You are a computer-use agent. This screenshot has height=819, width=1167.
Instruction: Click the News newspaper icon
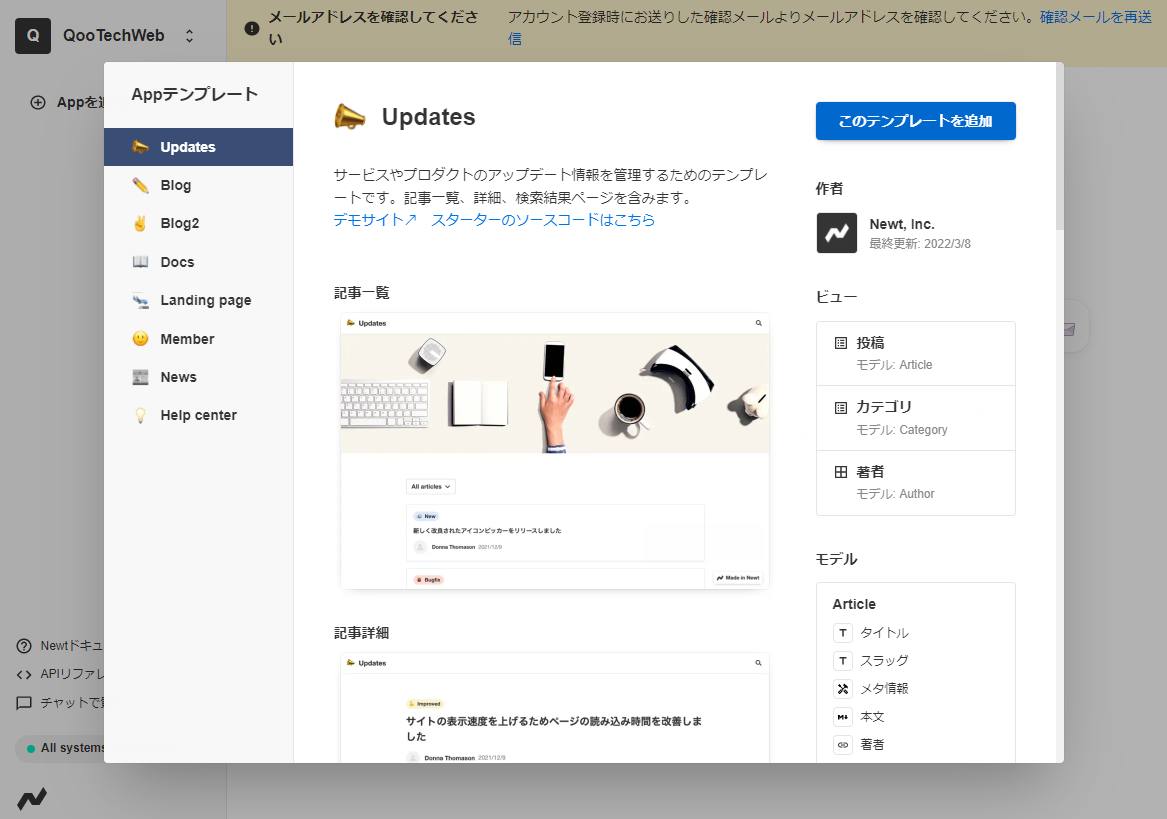point(141,377)
